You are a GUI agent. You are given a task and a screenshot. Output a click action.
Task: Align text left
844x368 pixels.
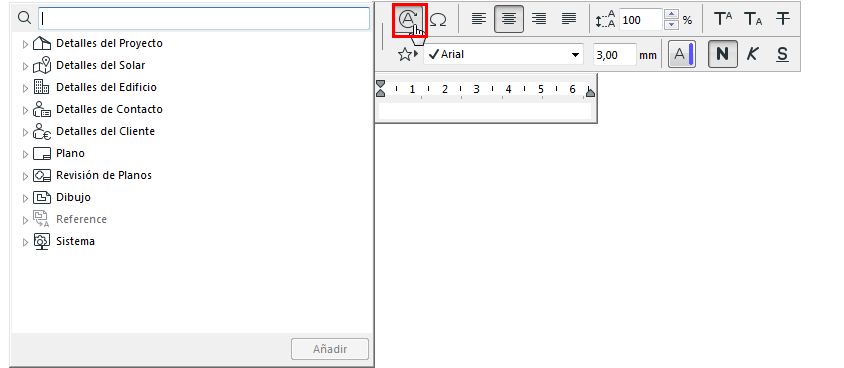coord(479,19)
